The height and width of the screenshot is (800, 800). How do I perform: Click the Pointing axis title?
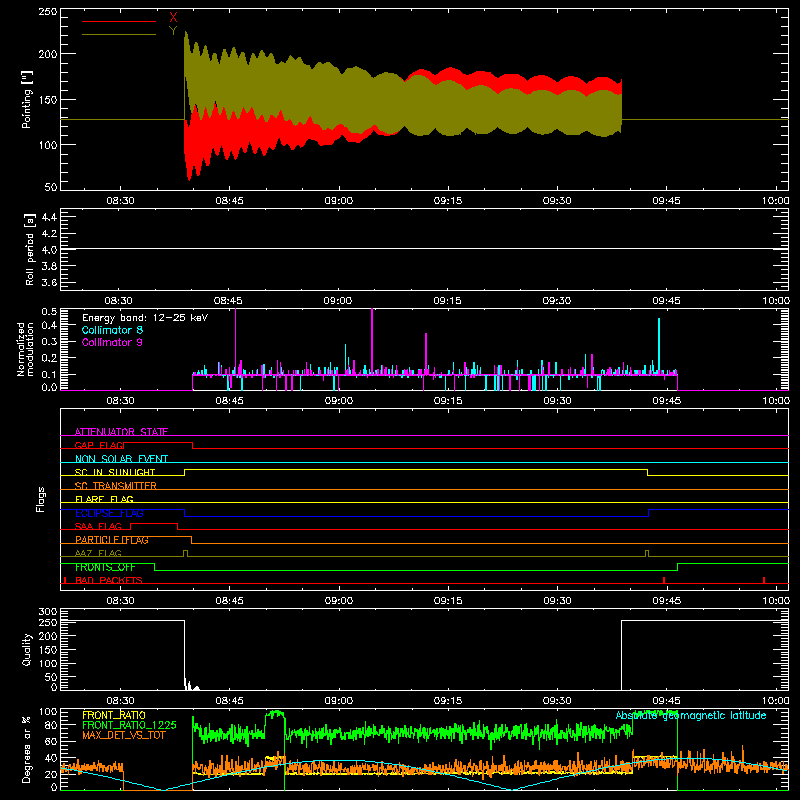click(x=27, y=99)
